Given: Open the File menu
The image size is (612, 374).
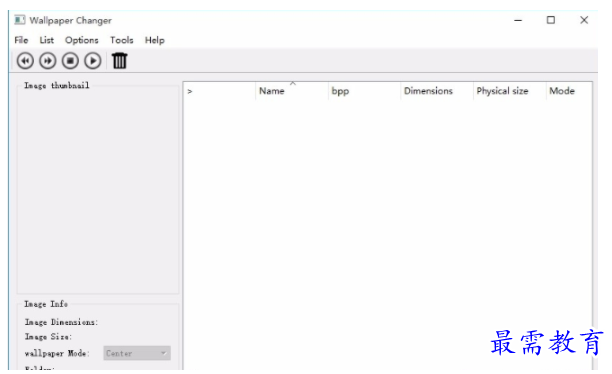Looking at the screenshot, I should tap(21, 40).
